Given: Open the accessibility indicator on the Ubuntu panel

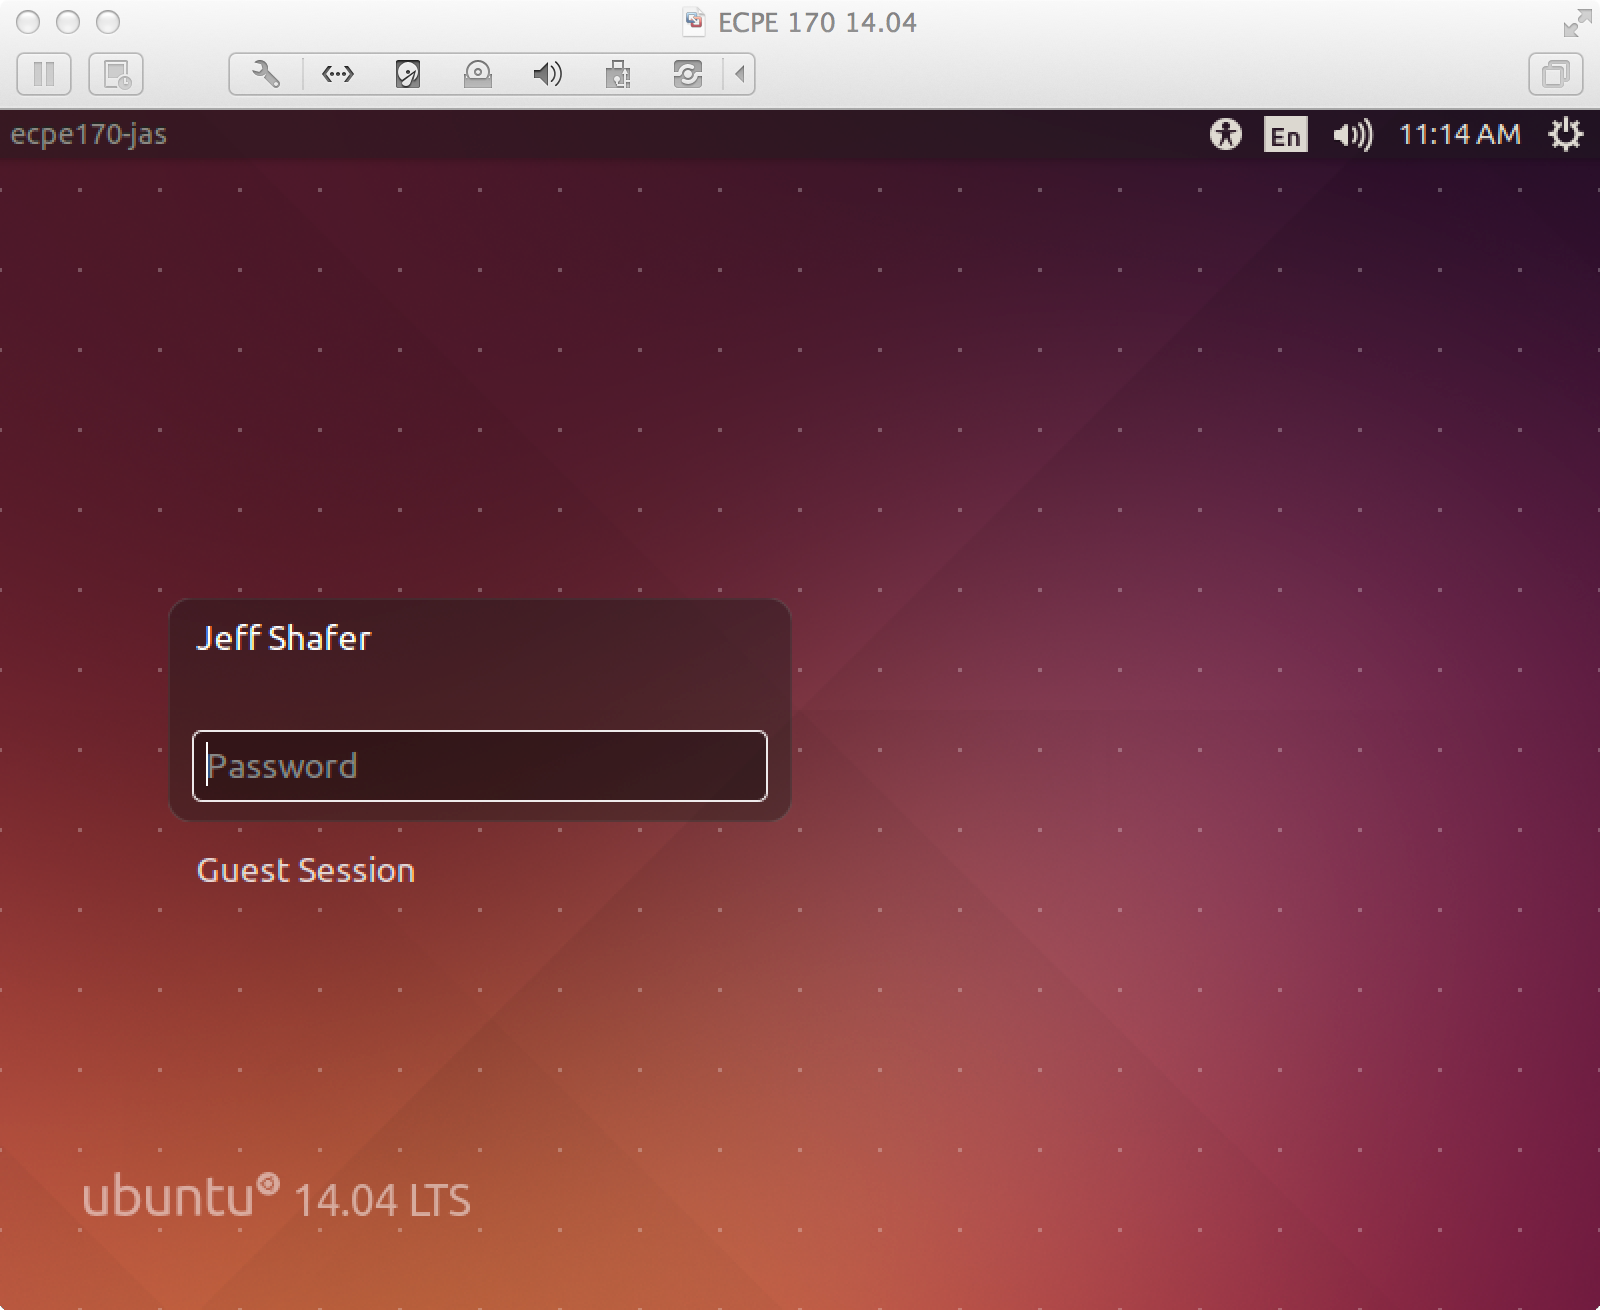Looking at the screenshot, I should (1225, 134).
